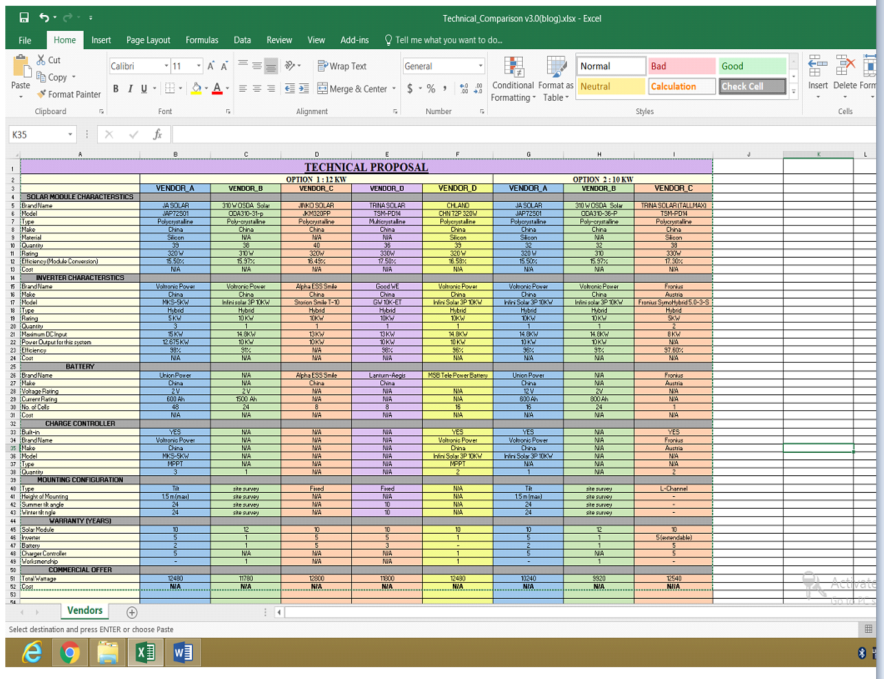Apply the Neutral cell style
Image resolution: width=884 pixels, height=679 pixels.
[x=611, y=86]
